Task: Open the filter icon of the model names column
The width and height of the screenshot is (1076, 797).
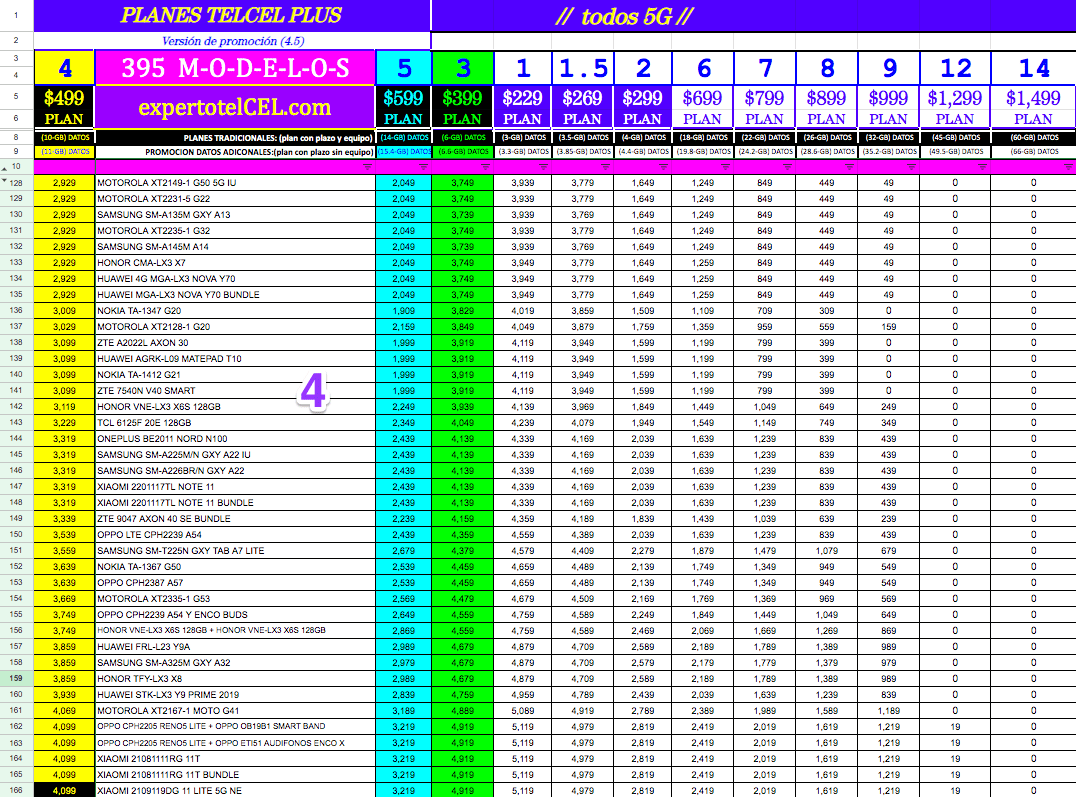Action: pos(368,167)
